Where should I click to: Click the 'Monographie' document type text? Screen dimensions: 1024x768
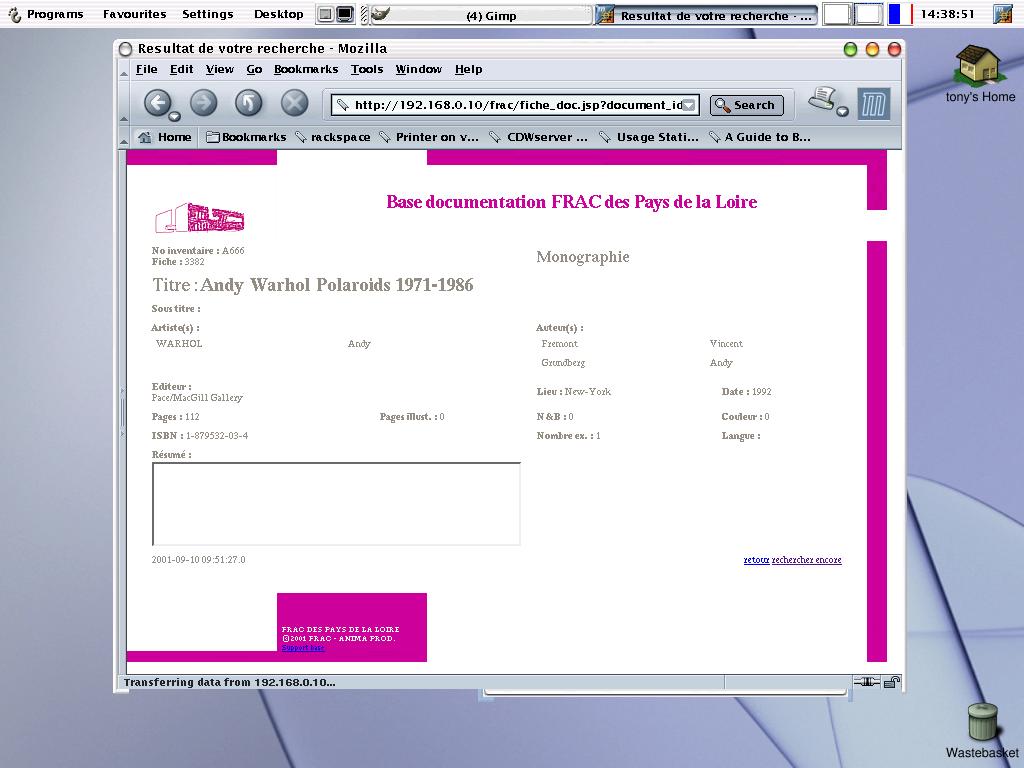(x=583, y=257)
